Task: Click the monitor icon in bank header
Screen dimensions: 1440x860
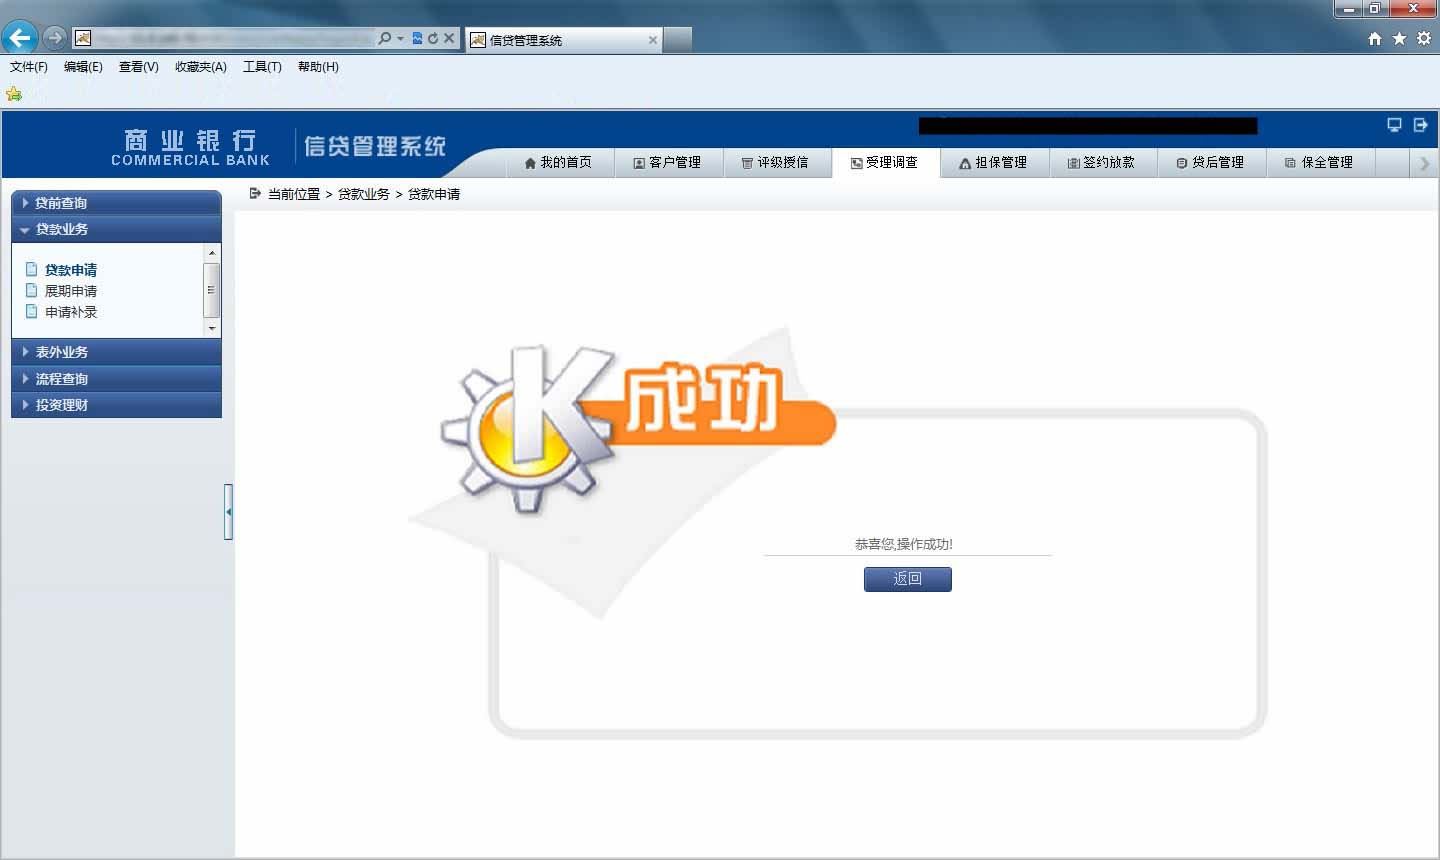Action: point(1394,124)
